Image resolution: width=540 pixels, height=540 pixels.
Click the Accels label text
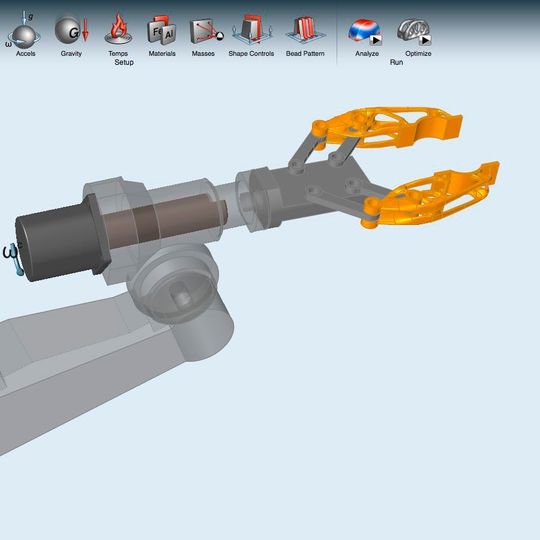click(25, 53)
